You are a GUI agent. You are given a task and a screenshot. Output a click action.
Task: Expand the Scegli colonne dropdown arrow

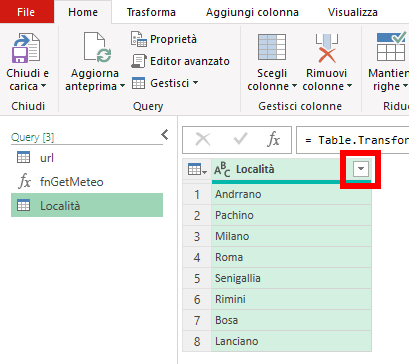[x=294, y=86]
